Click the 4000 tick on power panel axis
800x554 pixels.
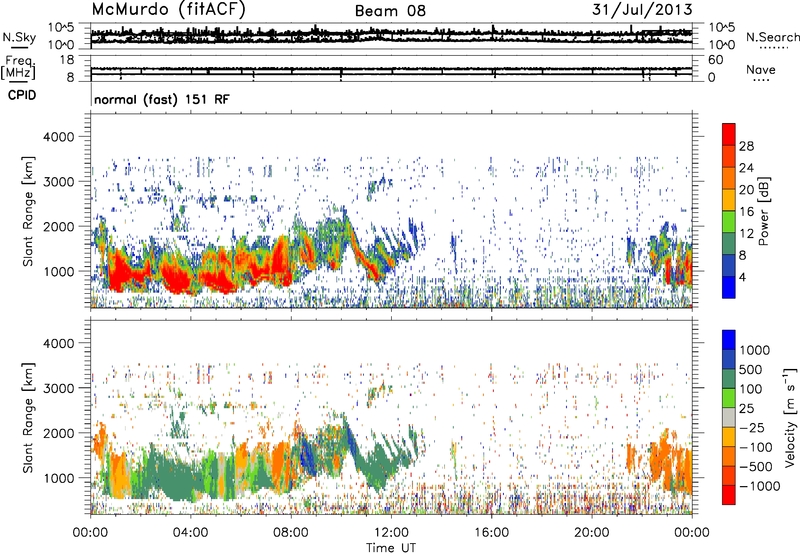click(58, 137)
